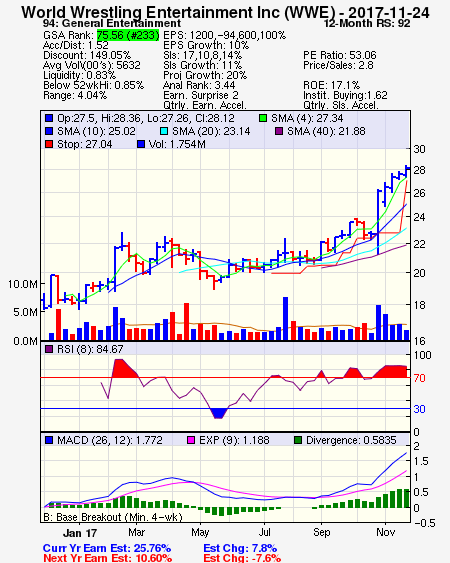Click the blue 'Est Chg: 7.8%' text

click(240, 548)
